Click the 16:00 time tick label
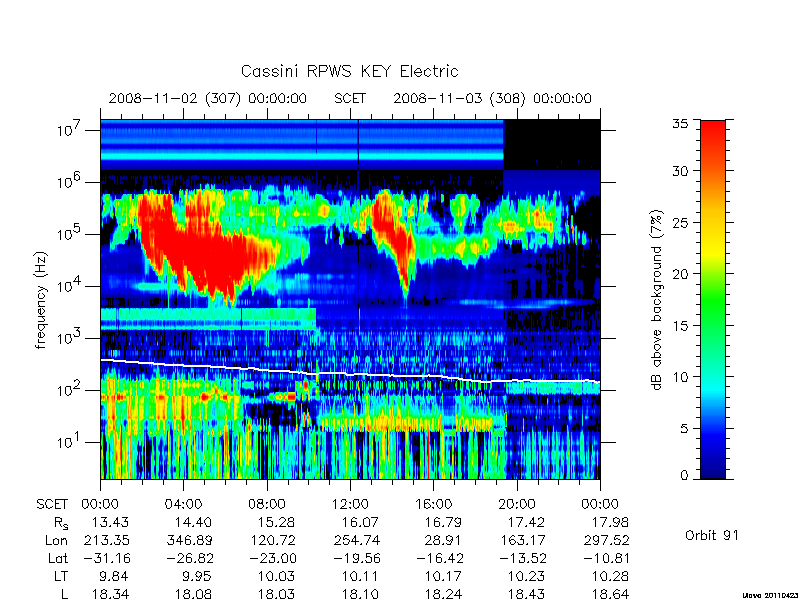 (433, 504)
